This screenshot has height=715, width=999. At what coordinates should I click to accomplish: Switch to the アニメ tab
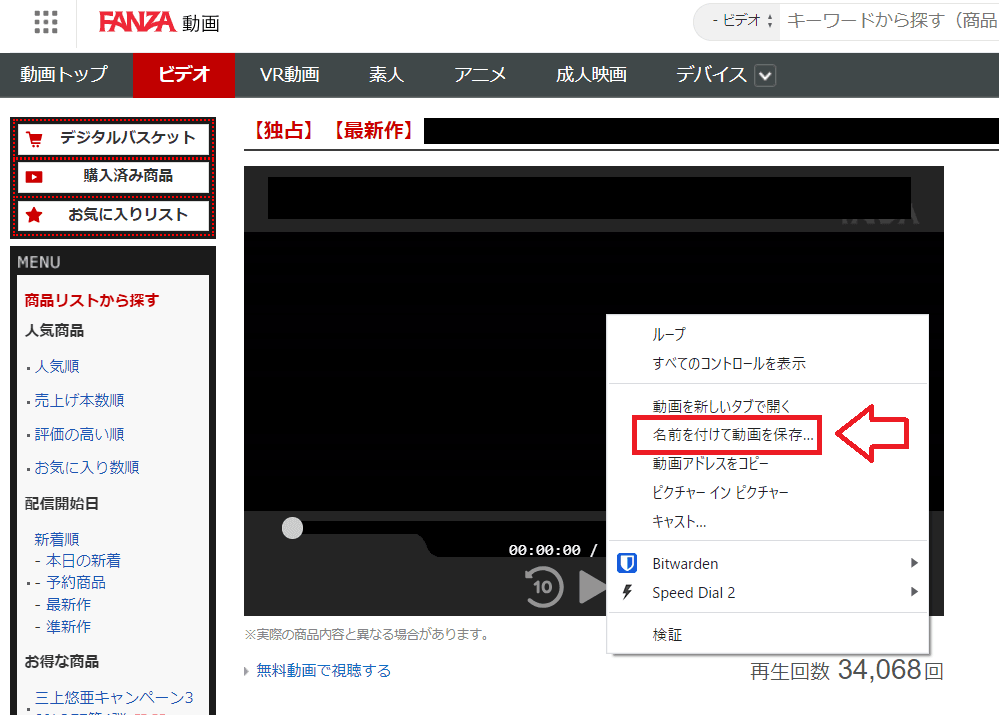(x=479, y=75)
